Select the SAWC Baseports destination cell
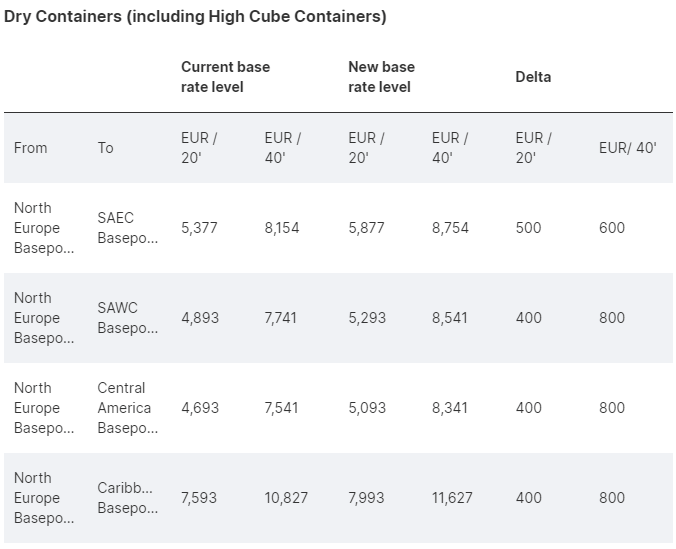676x549 pixels. pos(127,318)
